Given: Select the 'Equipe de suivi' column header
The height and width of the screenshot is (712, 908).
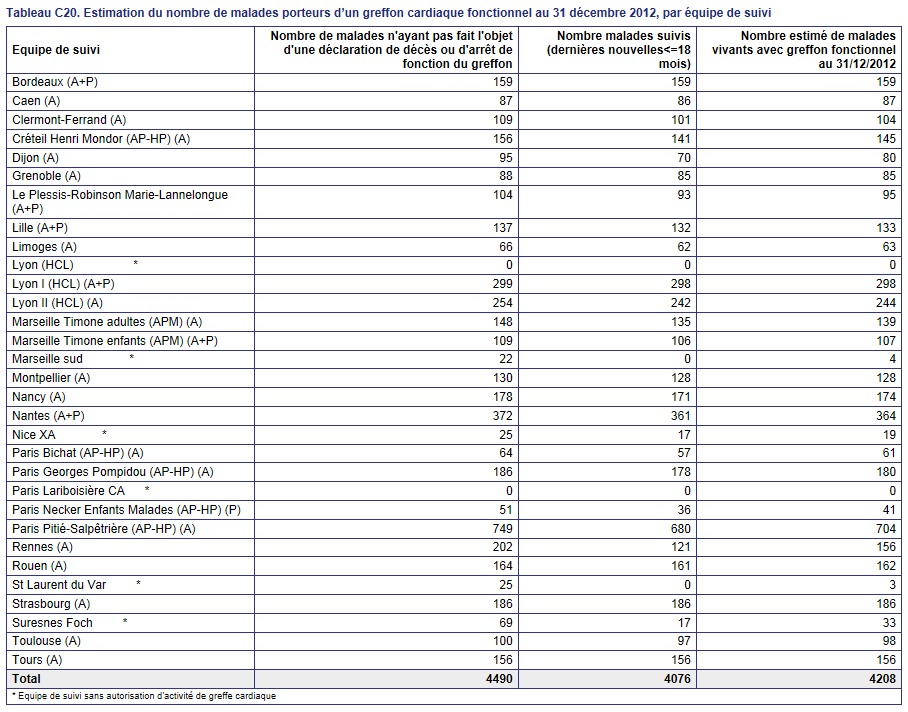Looking at the screenshot, I should pyautogui.click(x=56, y=50).
